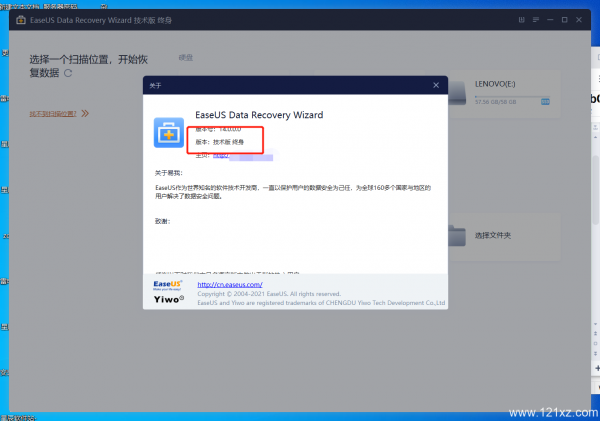Image resolution: width=600 pixels, height=421 pixels.
Task: Click the EaseUS Data Recovery Wizard heading
Action: click(259, 115)
